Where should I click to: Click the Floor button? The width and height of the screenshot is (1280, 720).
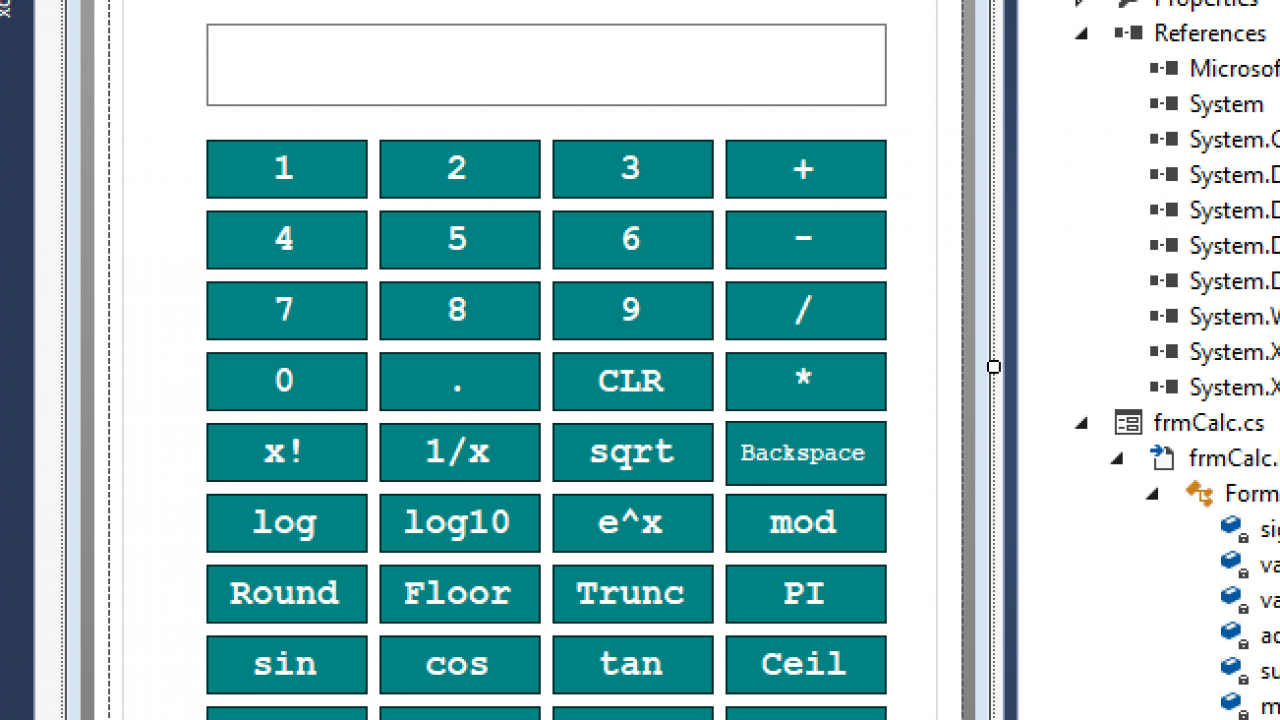pyautogui.click(x=460, y=595)
